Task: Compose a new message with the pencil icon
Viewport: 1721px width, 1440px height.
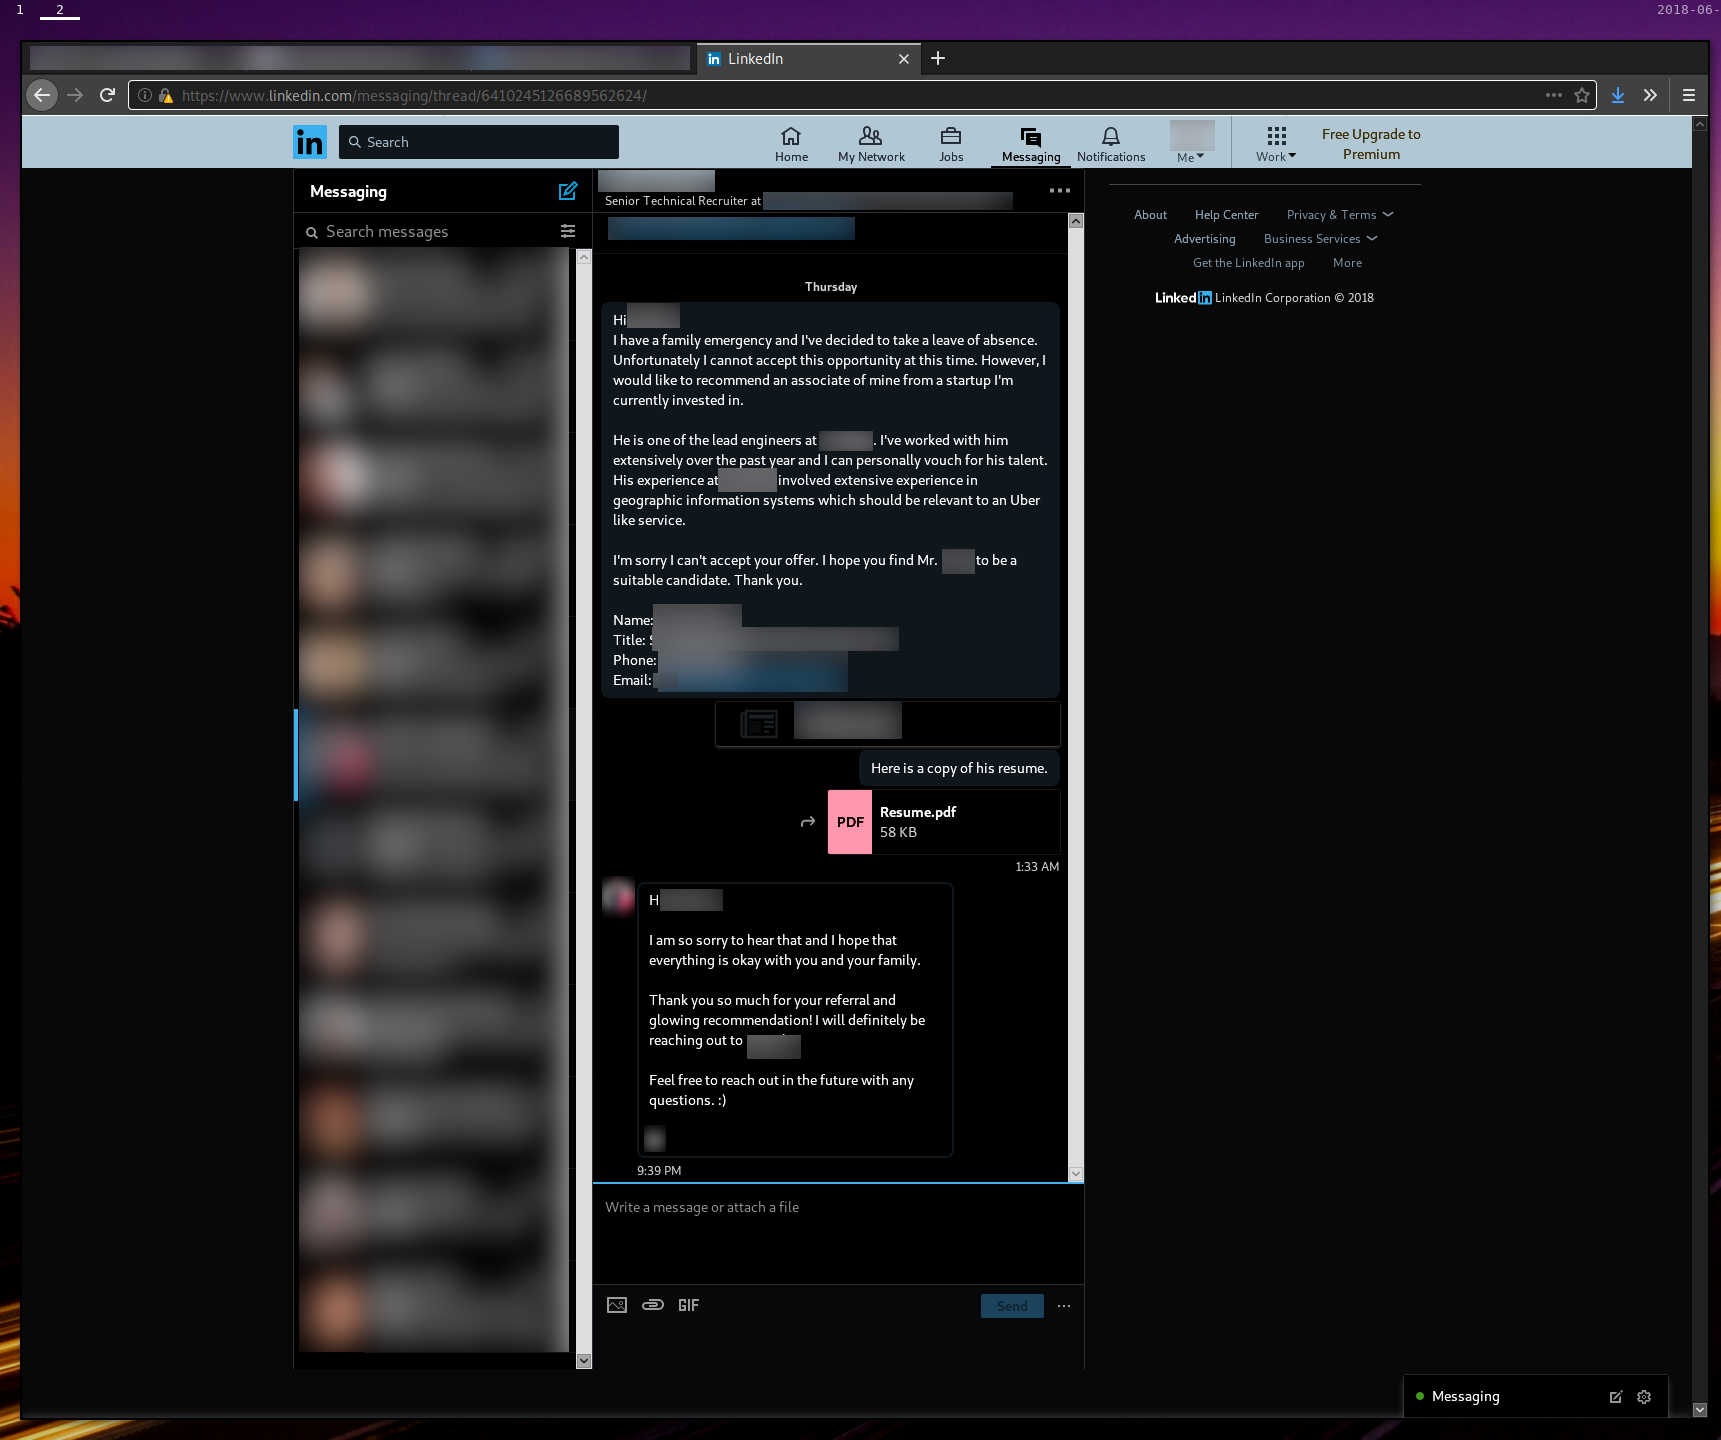Action: (568, 191)
